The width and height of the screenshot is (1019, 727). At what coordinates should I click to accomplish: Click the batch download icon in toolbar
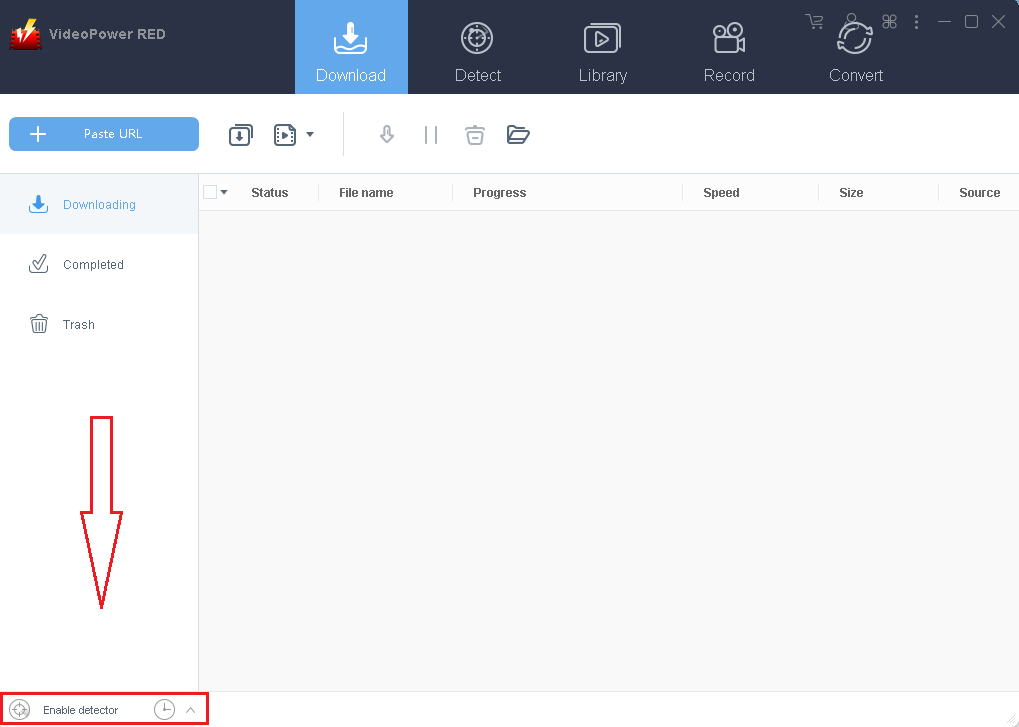coord(241,135)
